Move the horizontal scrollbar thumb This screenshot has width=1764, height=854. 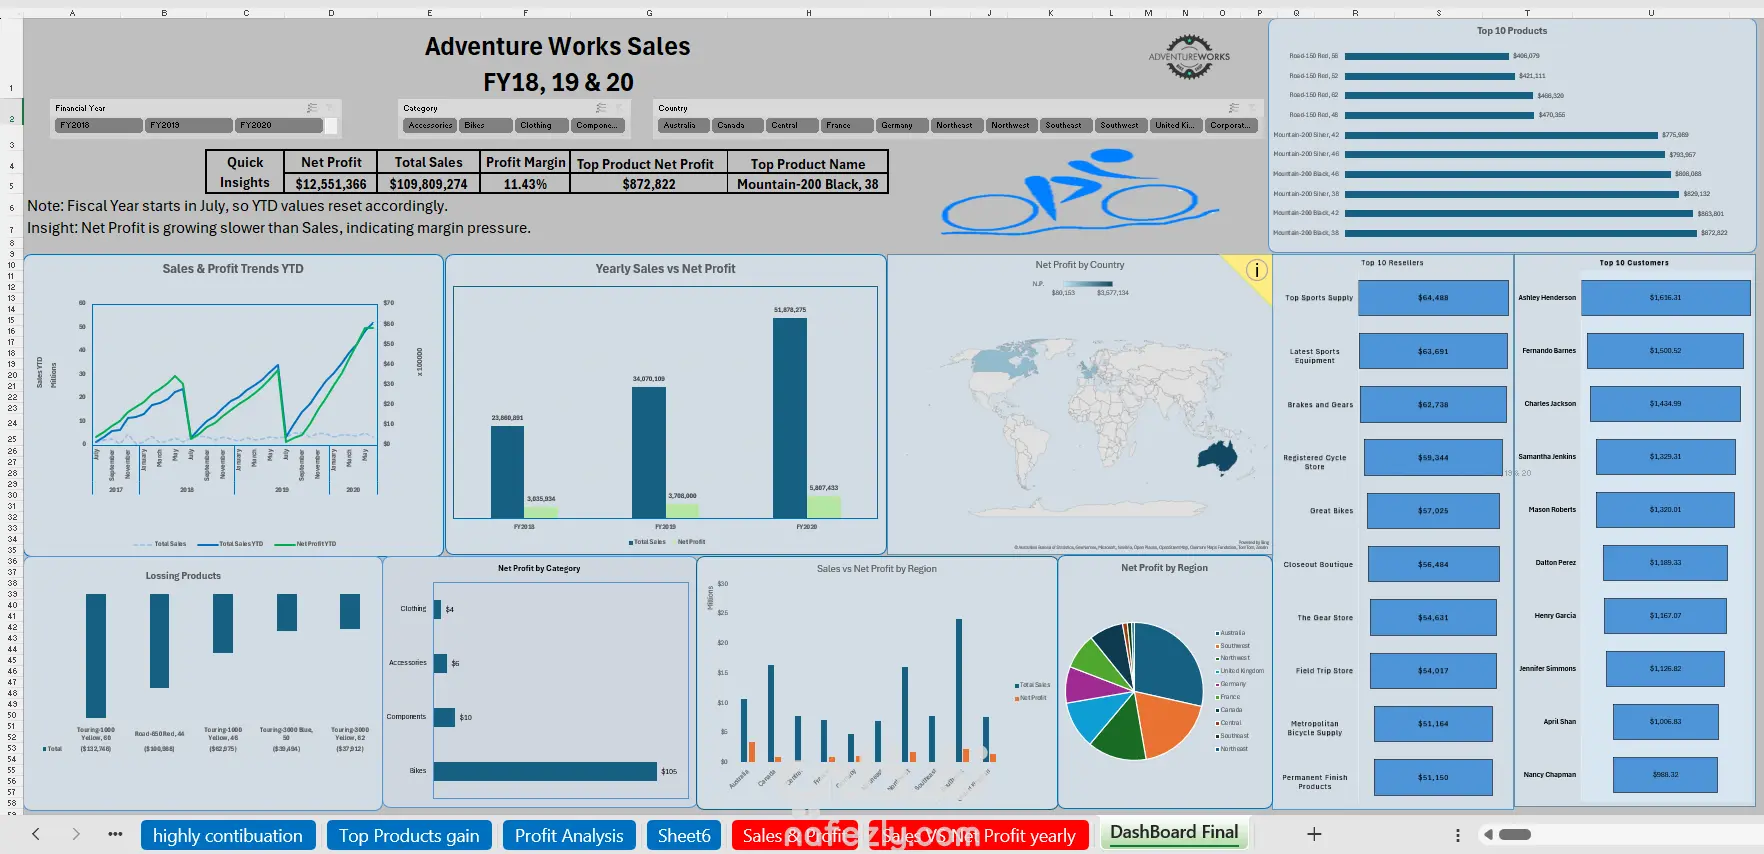point(1515,835)
